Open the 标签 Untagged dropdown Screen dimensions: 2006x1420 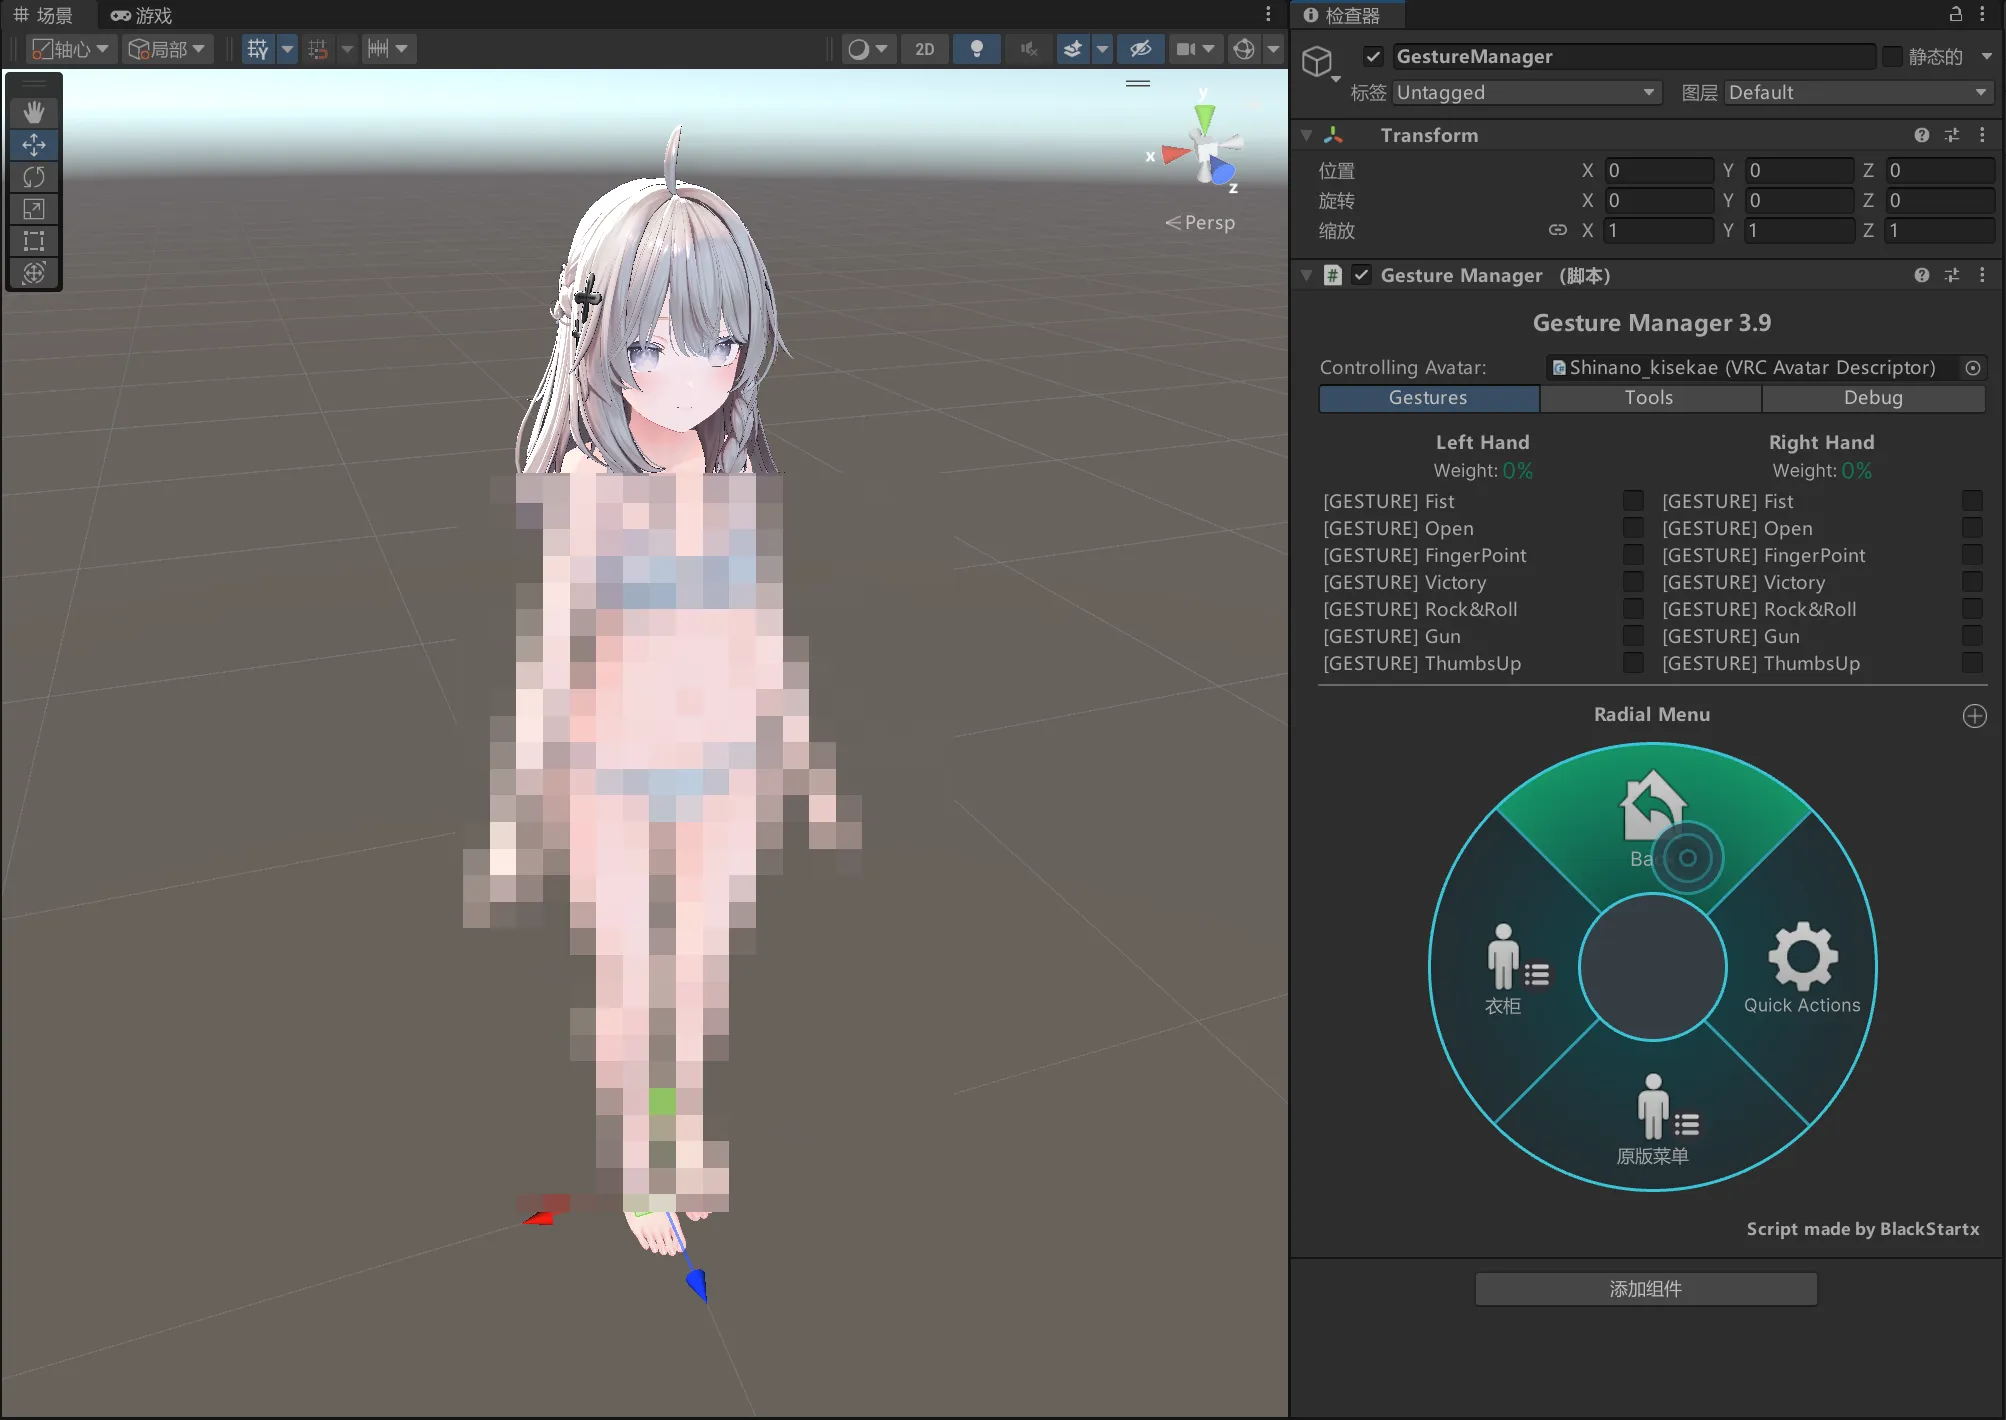(x=1526, y=93)
